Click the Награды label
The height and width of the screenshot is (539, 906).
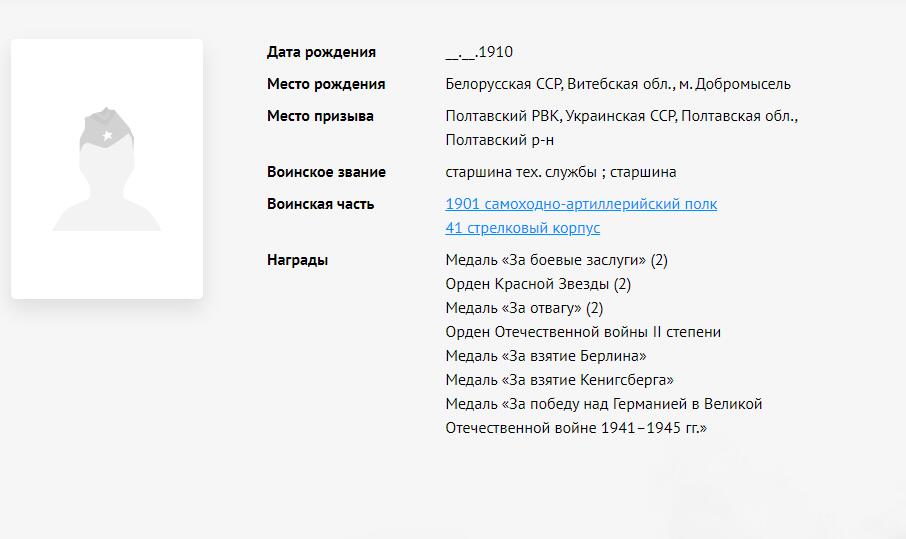pyautogui.click(x=297, y=260)
